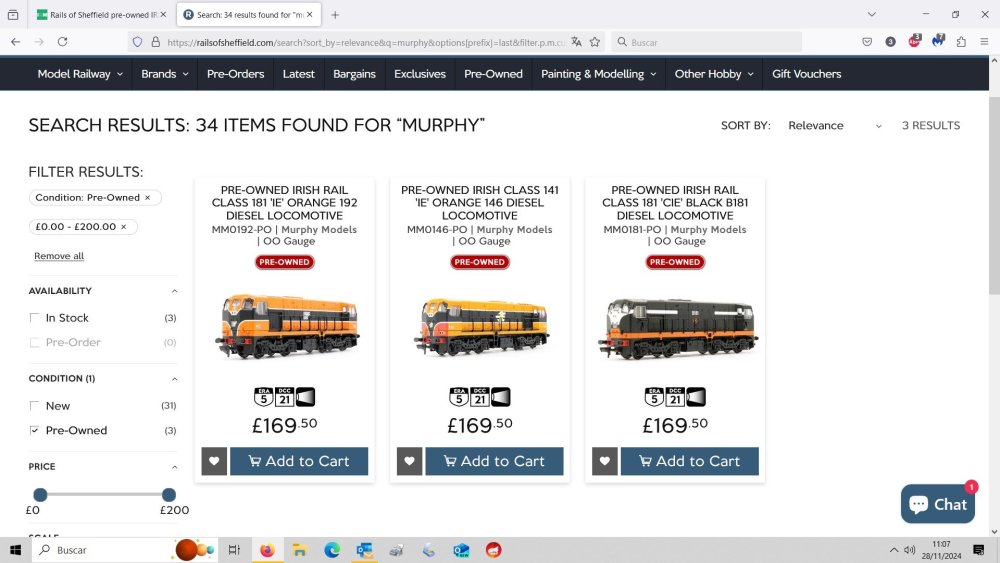The width and height of the screenshot is (1000, 563).
Task: Click the £200 maximum price slider handle
Action: click(x=168, y=495)
